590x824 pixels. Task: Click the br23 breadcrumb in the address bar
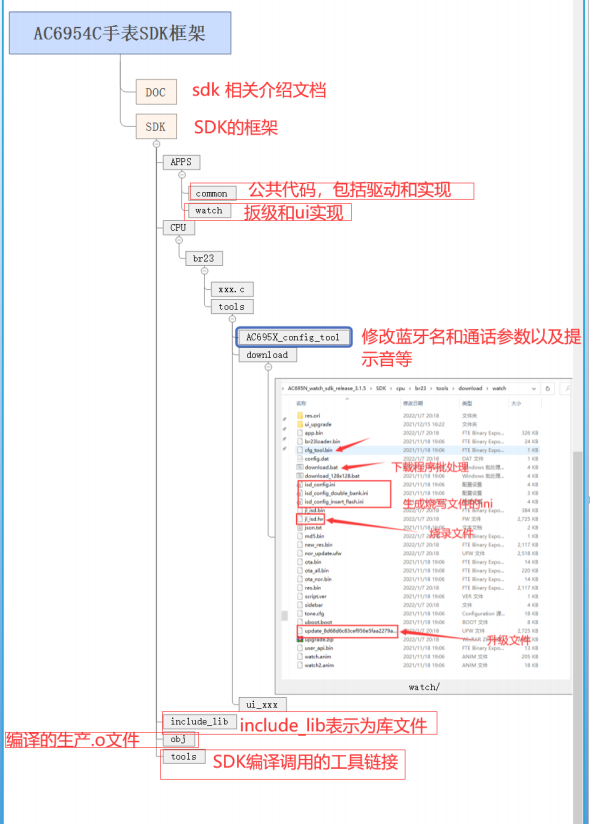tap(421, 388)
